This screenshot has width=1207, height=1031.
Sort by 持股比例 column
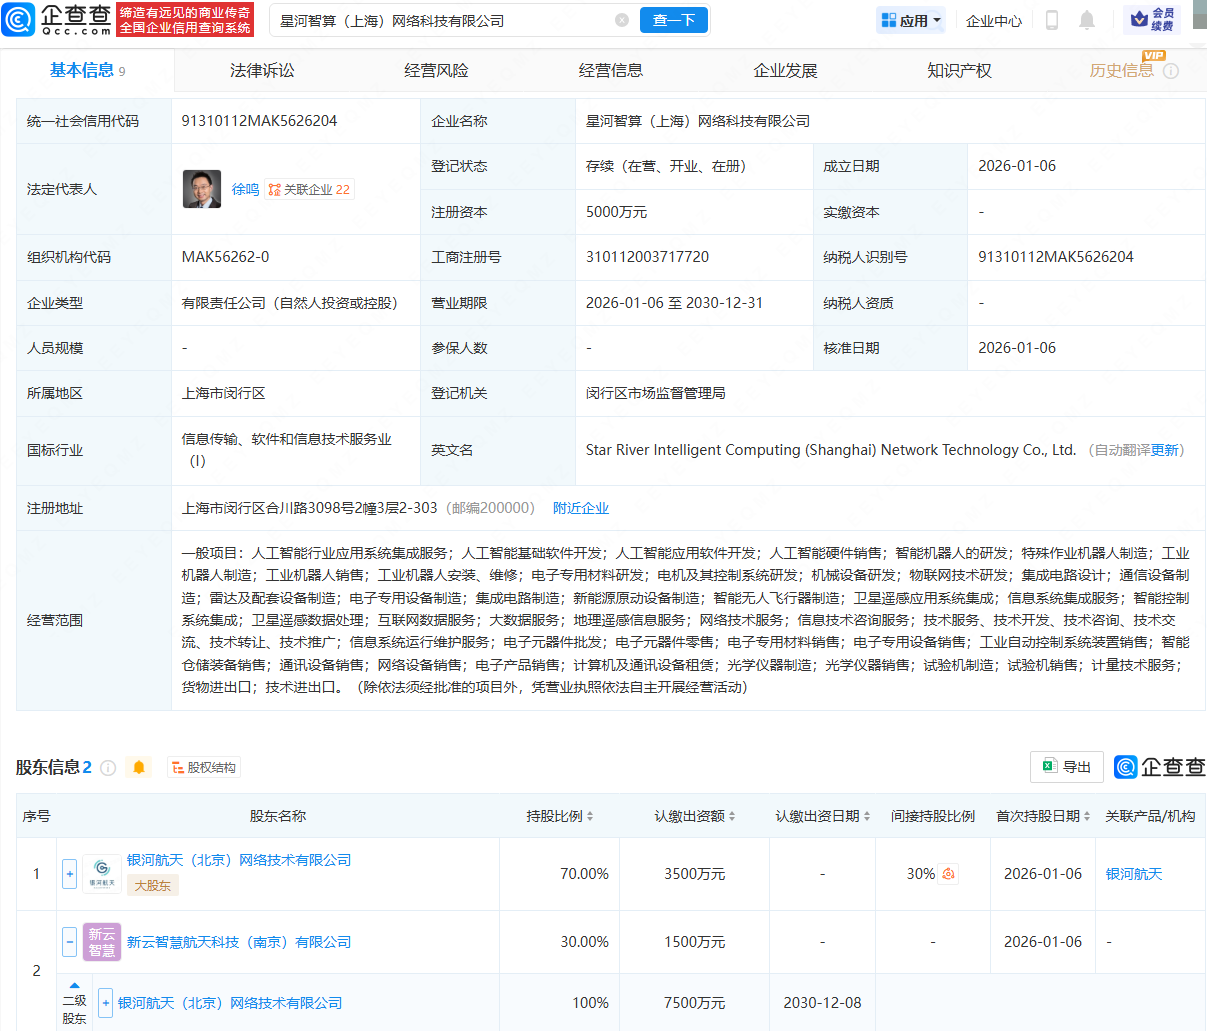[x=560, y=816]
